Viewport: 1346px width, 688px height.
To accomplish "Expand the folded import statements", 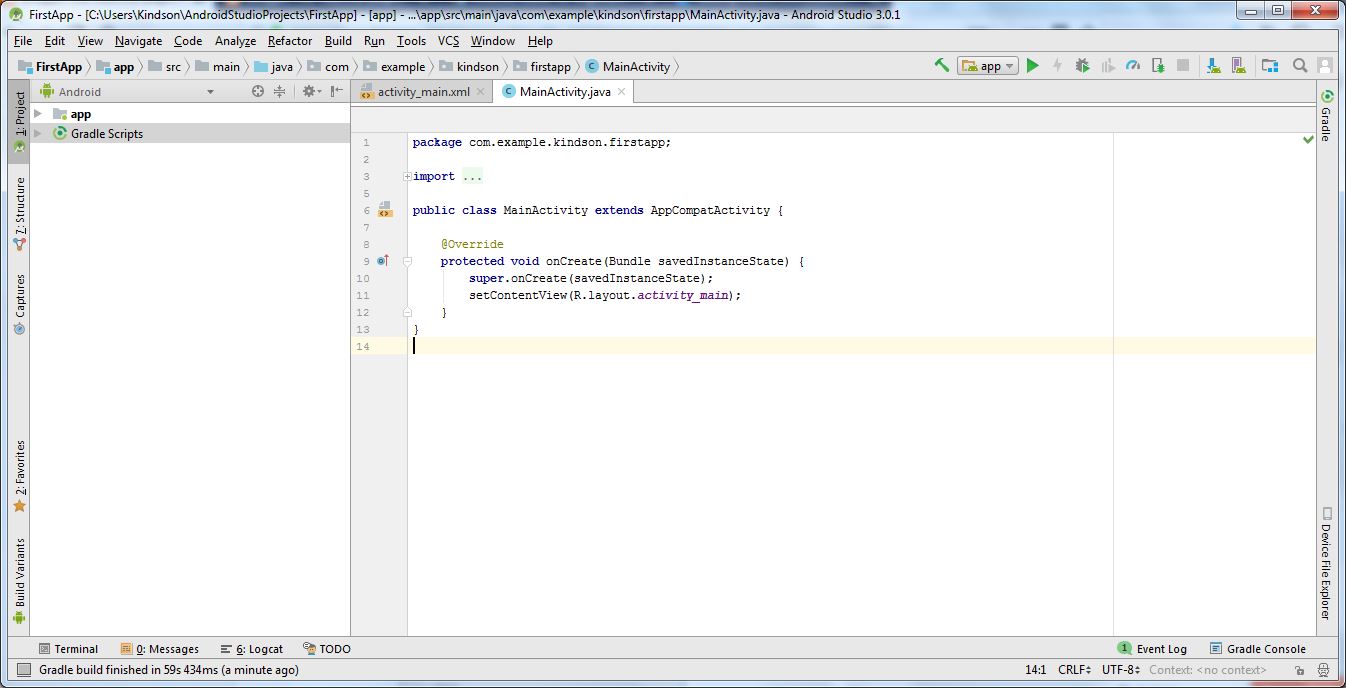I will 406,176.
